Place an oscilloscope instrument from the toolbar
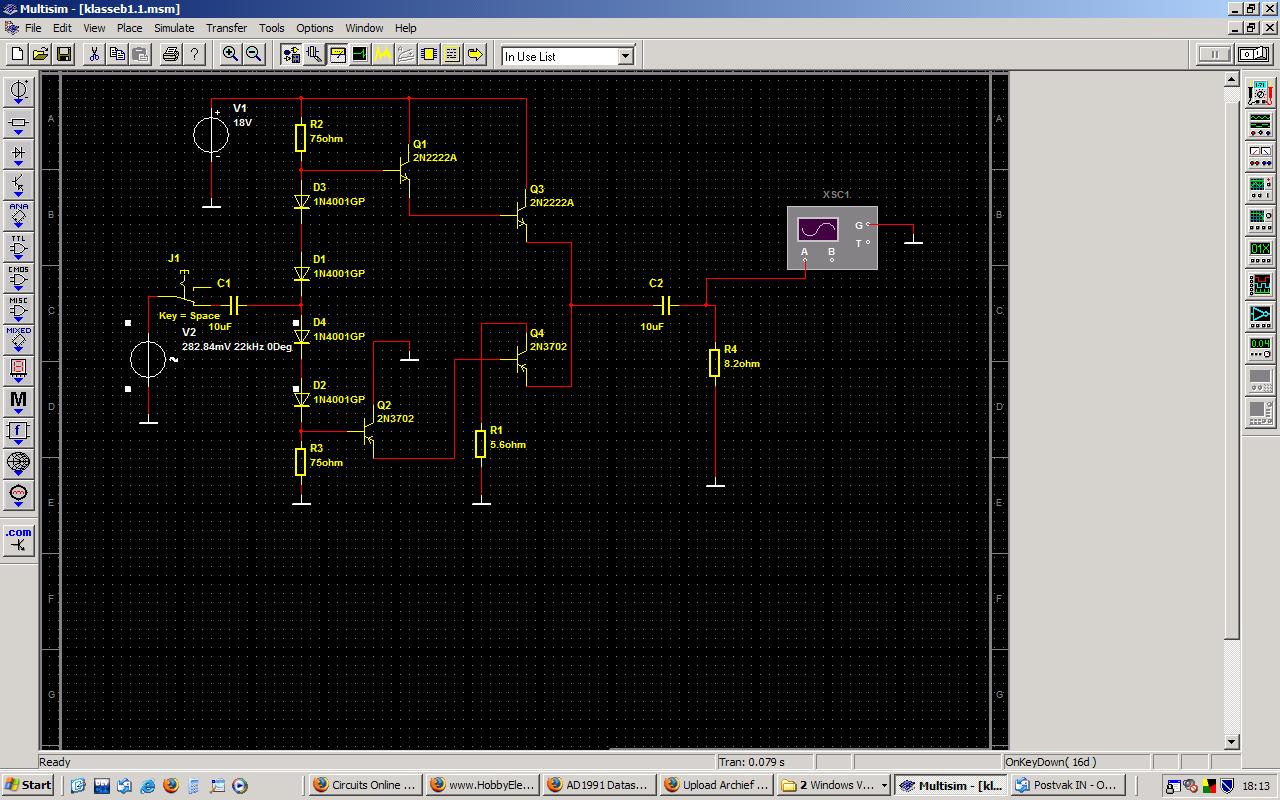1280x800 pixels. coord(1260,187)
